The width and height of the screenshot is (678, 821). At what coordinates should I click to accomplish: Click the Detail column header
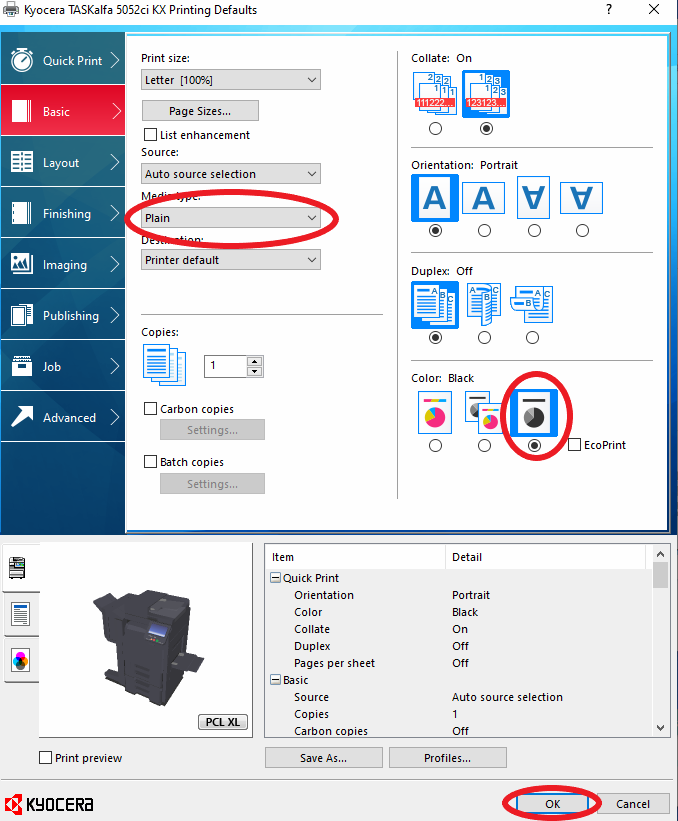pos(546,557)
